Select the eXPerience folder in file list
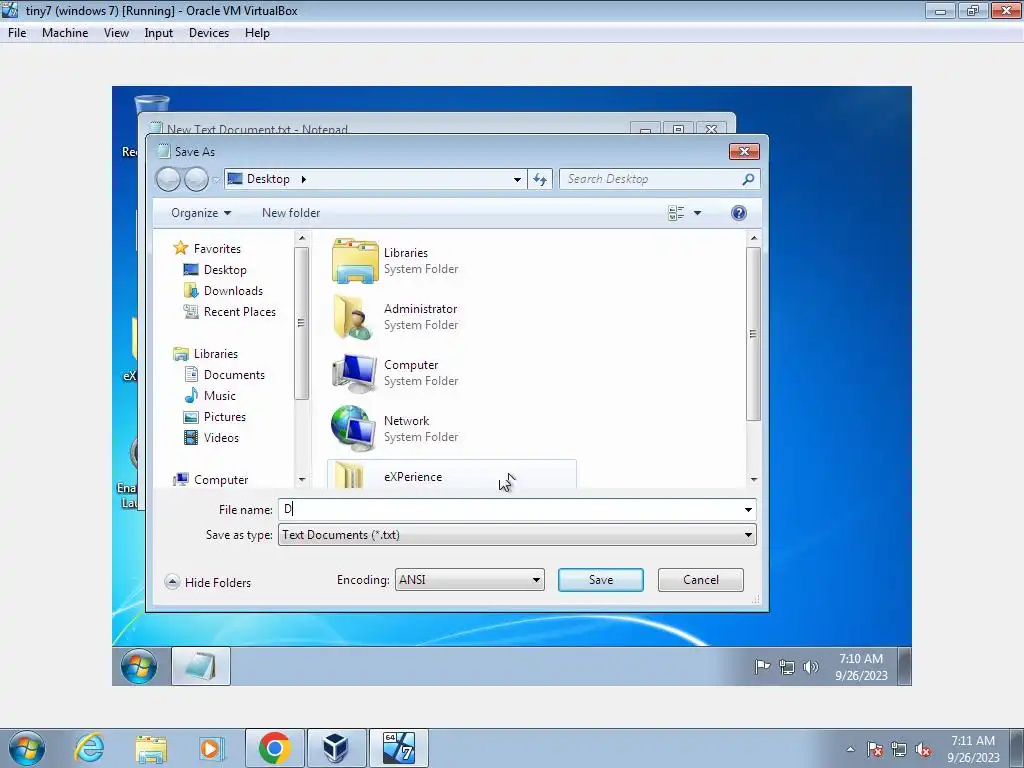1024x768 pixels. (451, 475)
